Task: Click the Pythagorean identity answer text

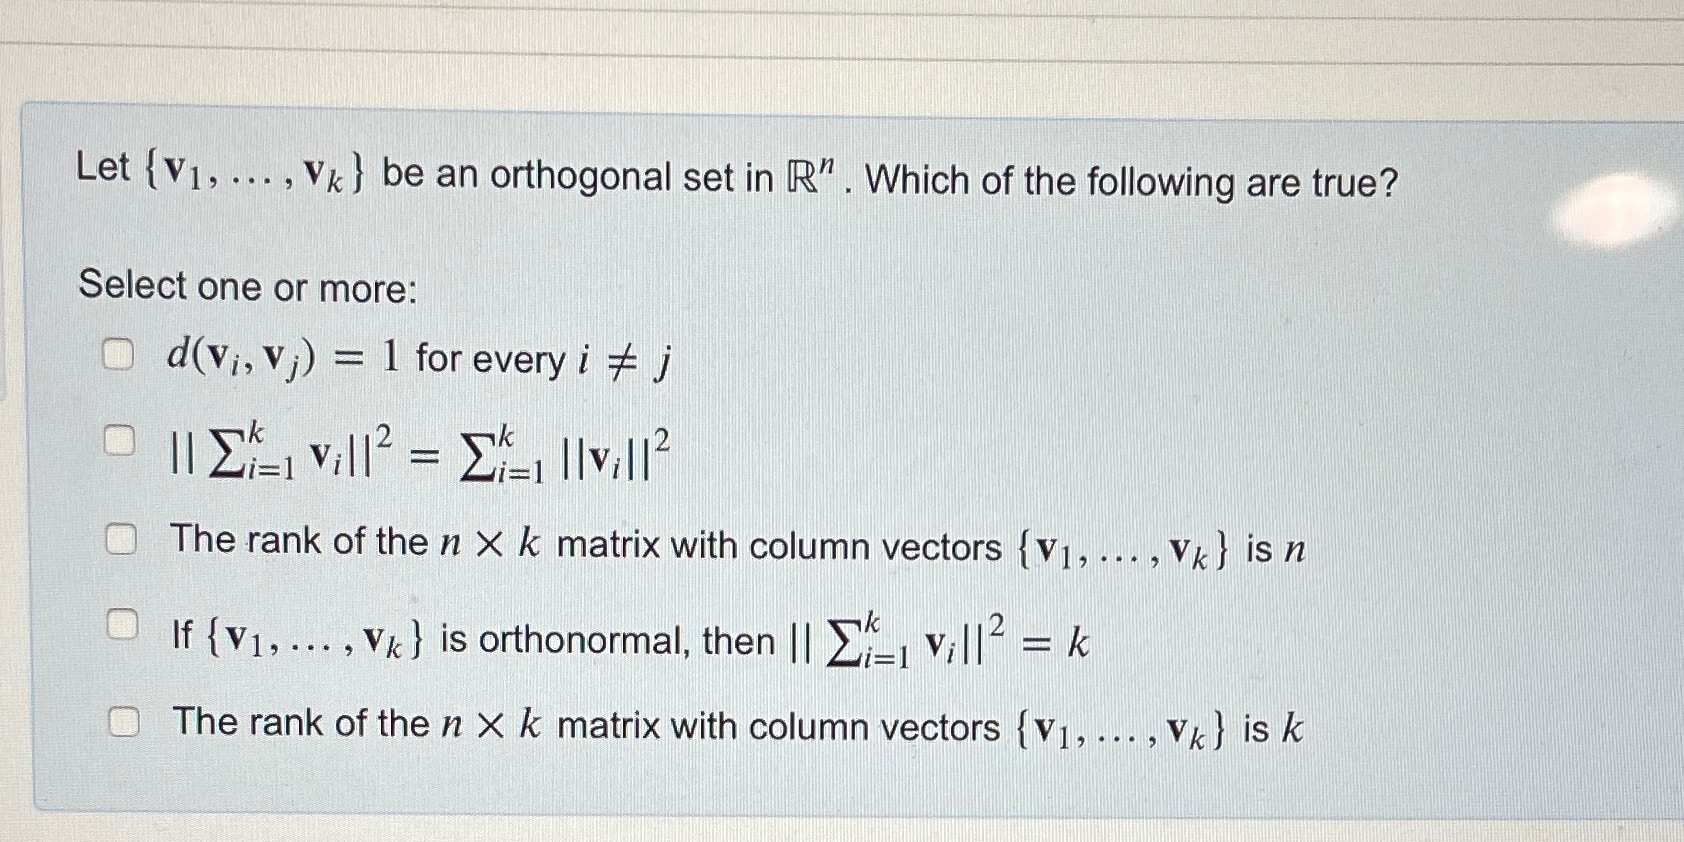Action: pyautogui.click(x=420, y=455)
